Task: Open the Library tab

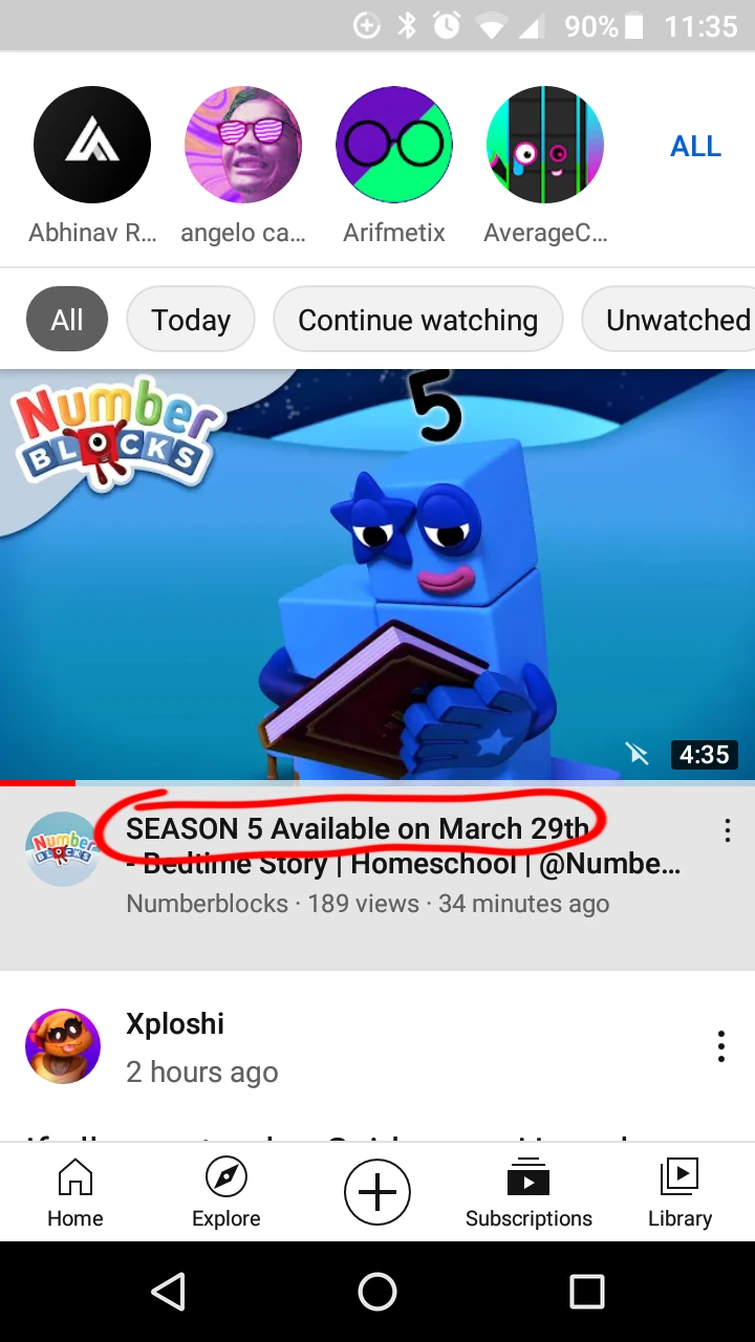Action: click(x=680, y=1192)
